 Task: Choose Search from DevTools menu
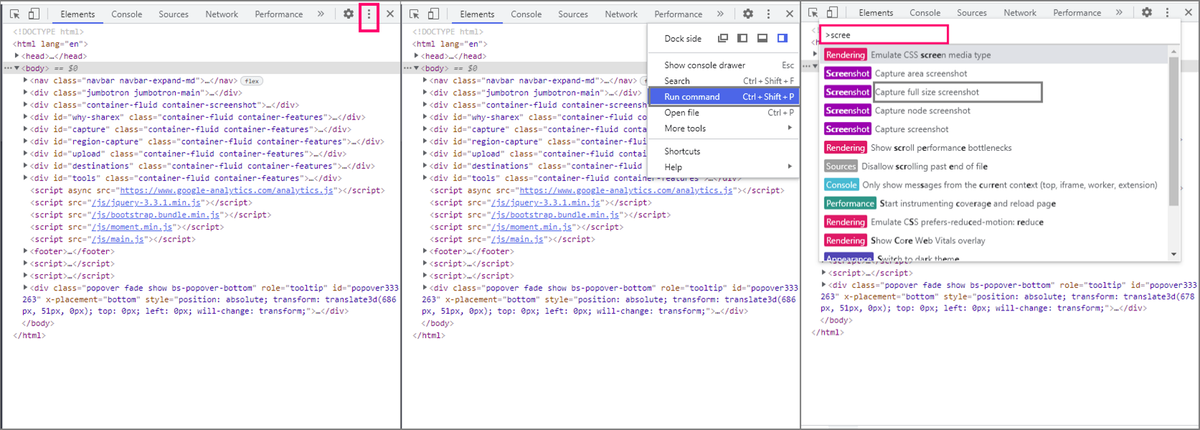coord(722,80)
